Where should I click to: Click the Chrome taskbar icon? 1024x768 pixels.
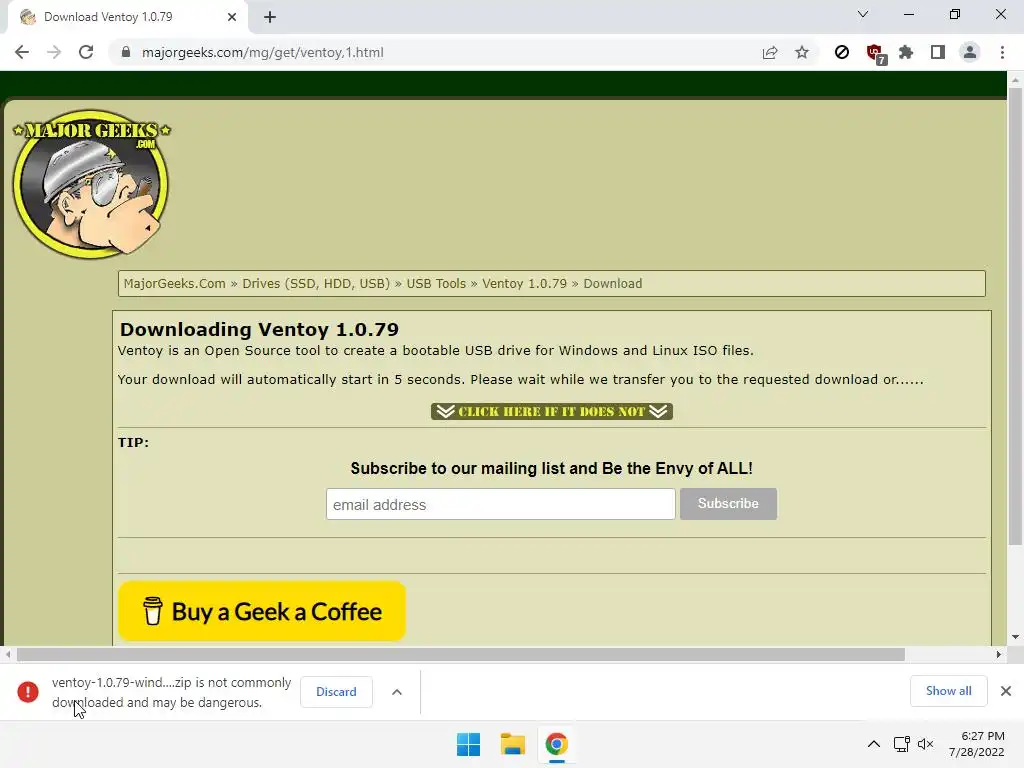pos(556,744)
